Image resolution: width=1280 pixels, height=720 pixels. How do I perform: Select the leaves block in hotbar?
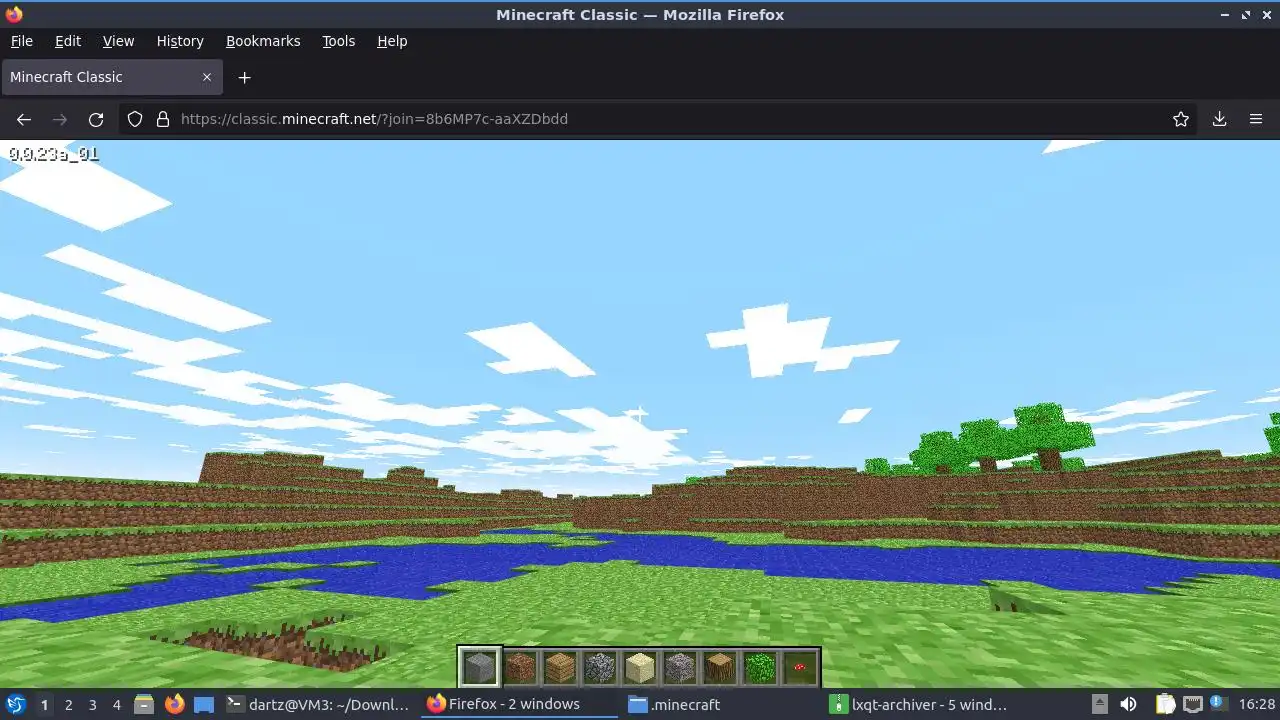(x=760, y=667)
